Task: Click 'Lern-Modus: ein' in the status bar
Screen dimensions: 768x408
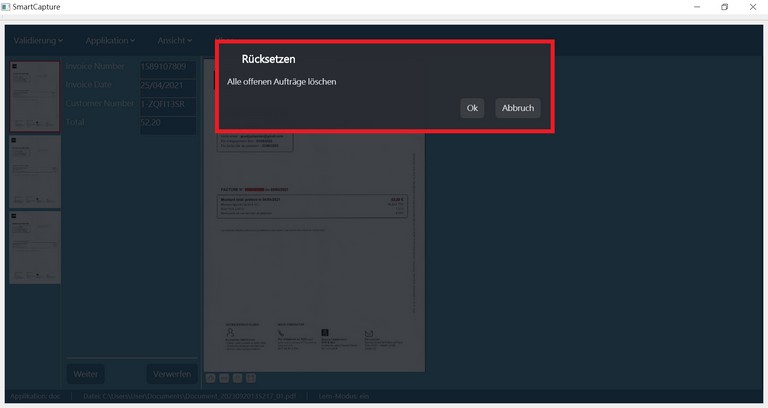Action: (344, 396)
